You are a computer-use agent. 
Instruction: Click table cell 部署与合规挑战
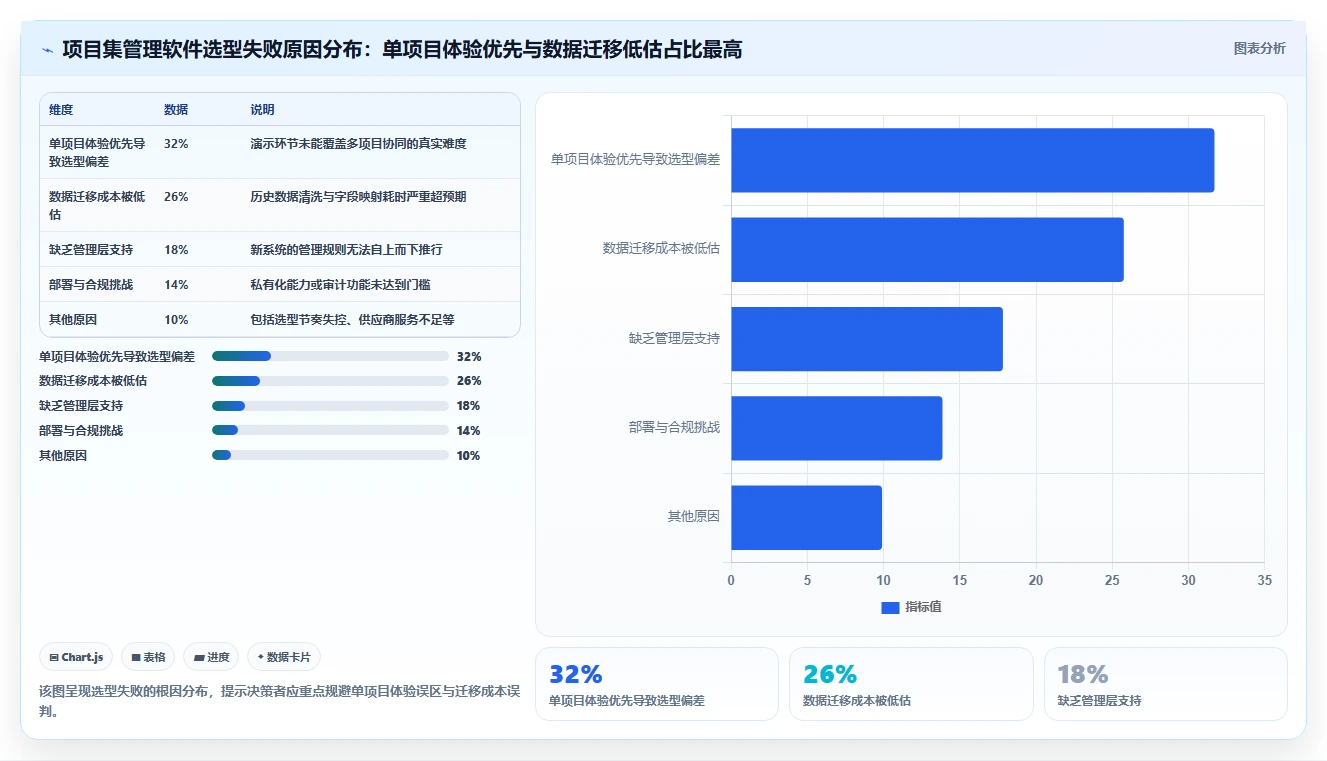pyautogui.click(x=91, y=284)
